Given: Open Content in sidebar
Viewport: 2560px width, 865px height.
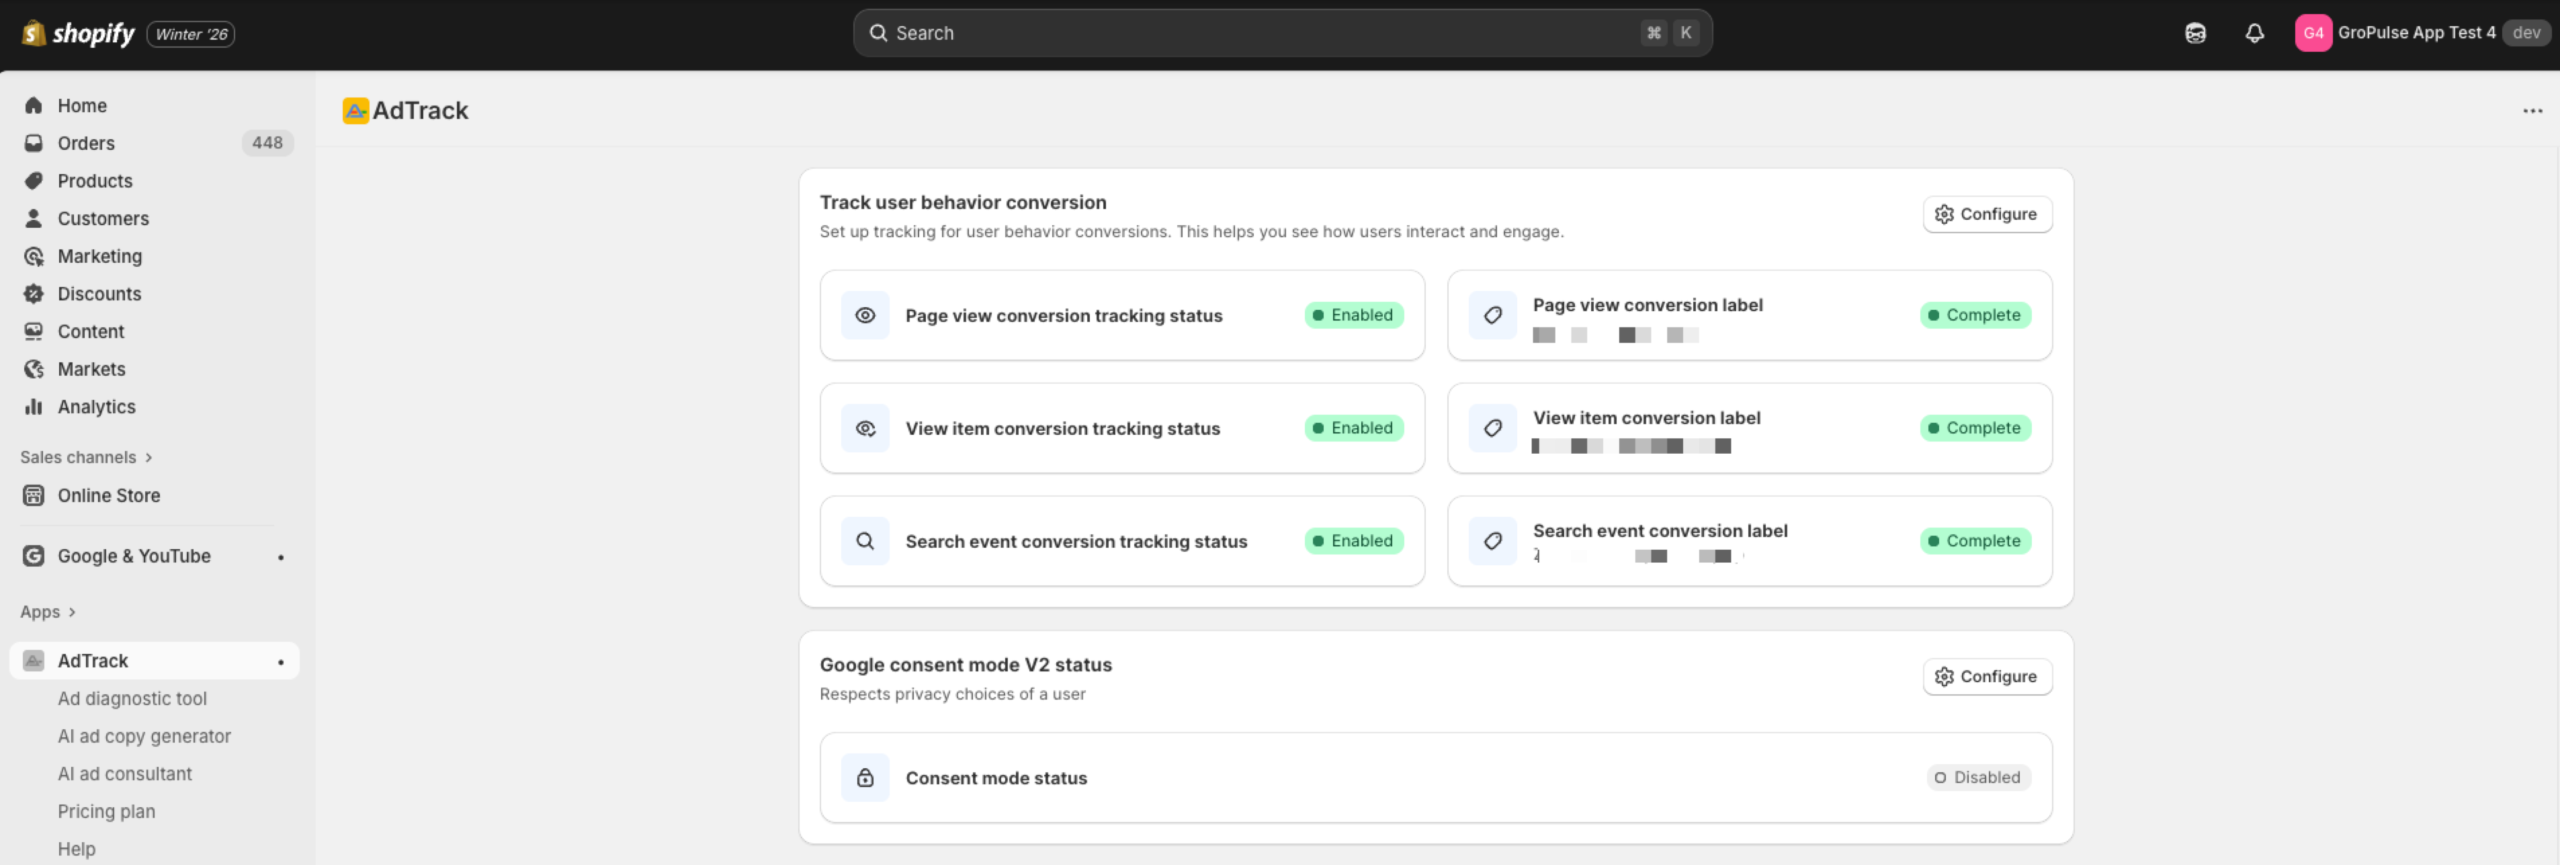Looking at the screenshot, I should tap(155, 331).
